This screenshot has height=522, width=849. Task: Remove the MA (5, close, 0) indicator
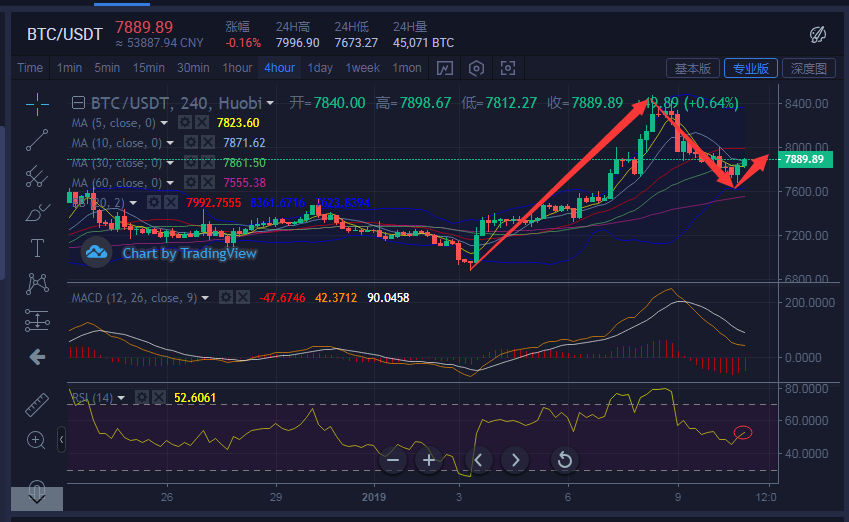click(x=202, y=123)
